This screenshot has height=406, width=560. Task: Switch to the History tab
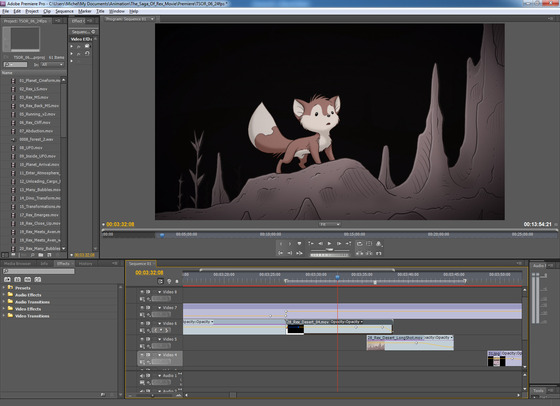pyautogui.click(x=85, y=264)
